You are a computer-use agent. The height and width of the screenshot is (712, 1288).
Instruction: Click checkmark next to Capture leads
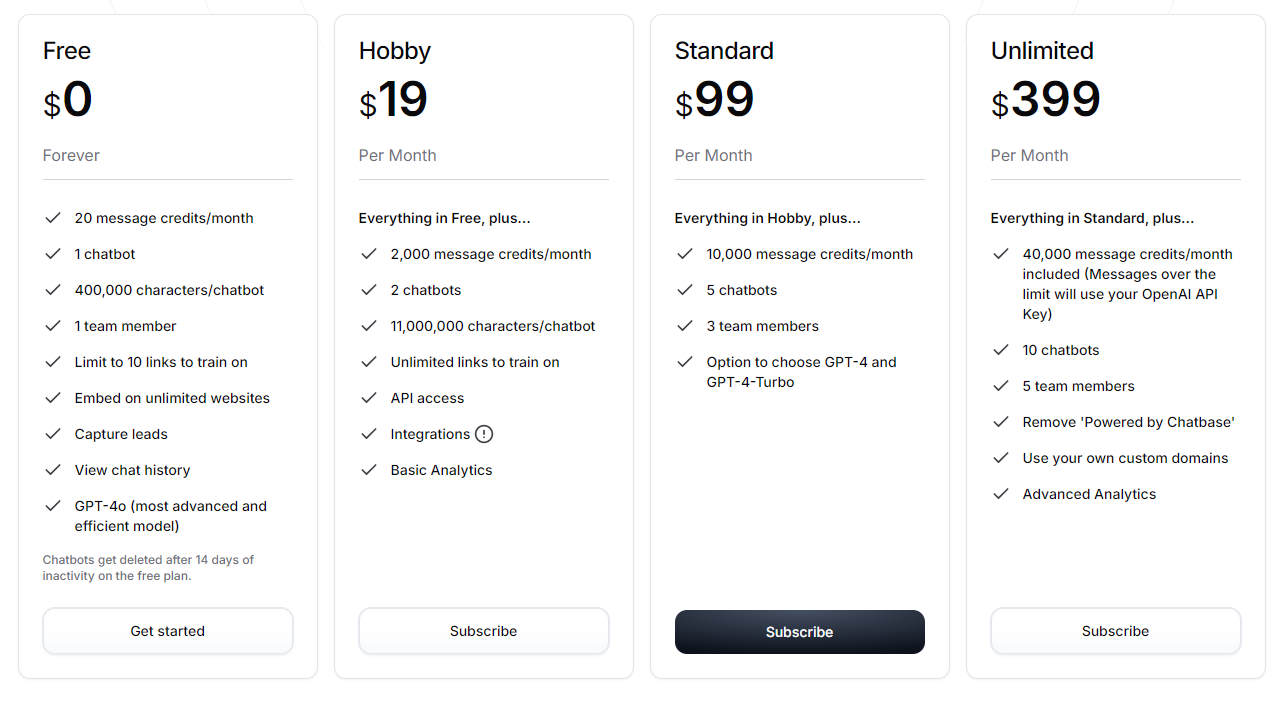tap(53, 434)
